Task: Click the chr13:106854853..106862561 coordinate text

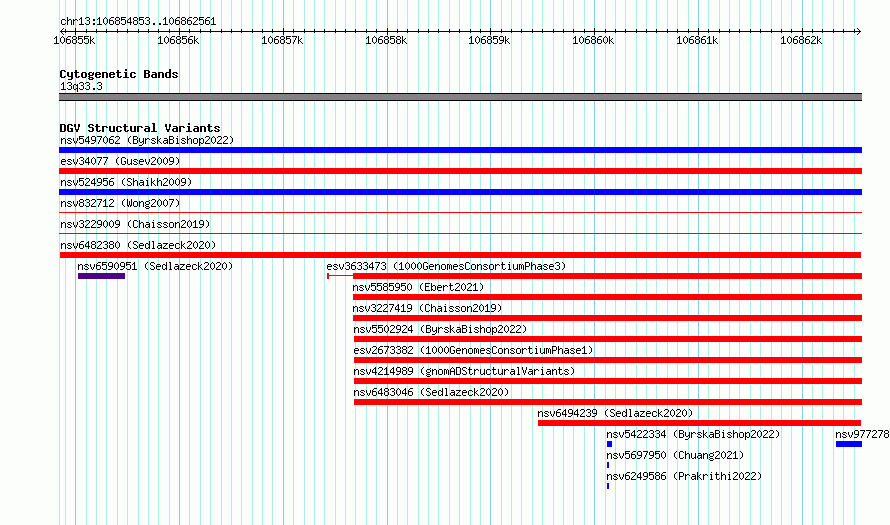Action: pyautogui.click(x=138, y=22)
